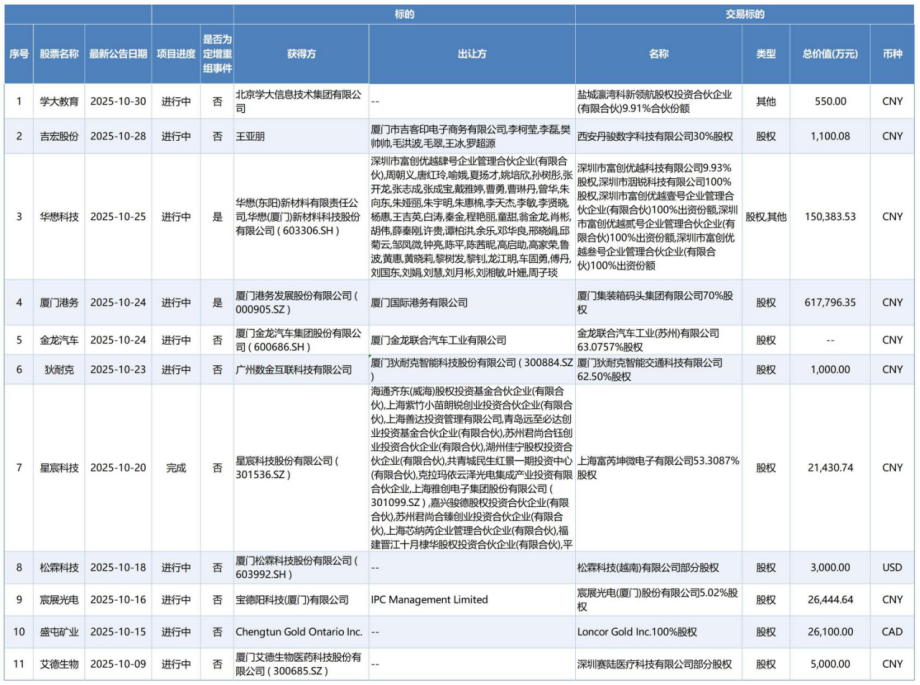The image size is (920, 685).
Task: Select the stock name 金龙汽车
Action: click(x=59, y=340)
